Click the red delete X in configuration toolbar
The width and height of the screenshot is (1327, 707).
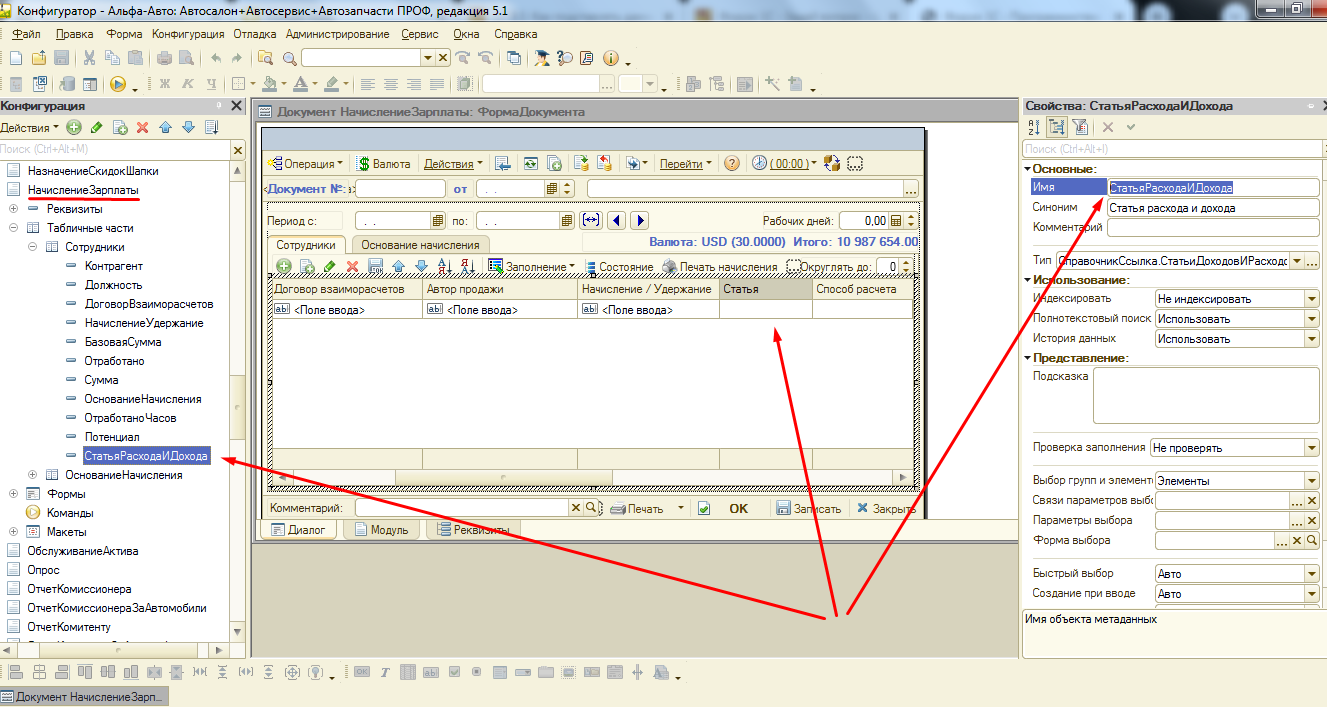(x=142, y=128)
